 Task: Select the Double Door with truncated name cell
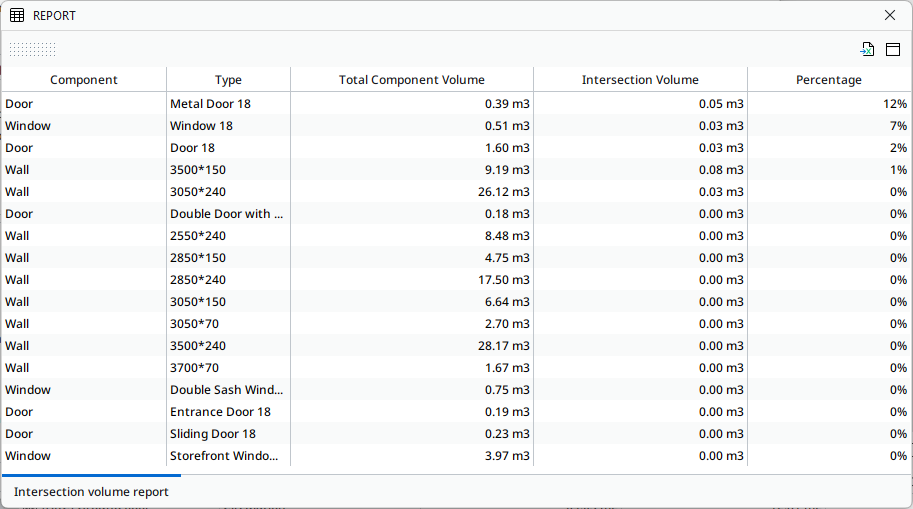227,214
